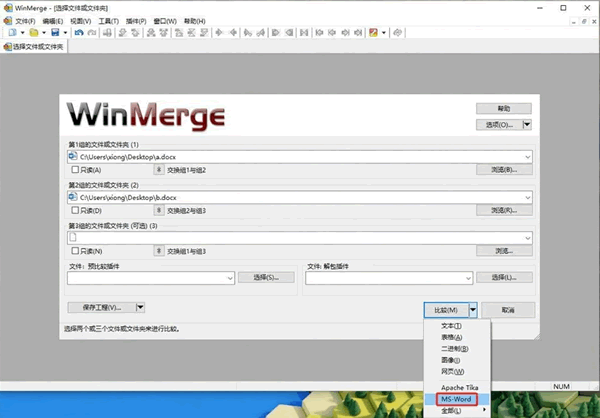Enable 只读(D) read-only for second file

click(x=75, y=210)
